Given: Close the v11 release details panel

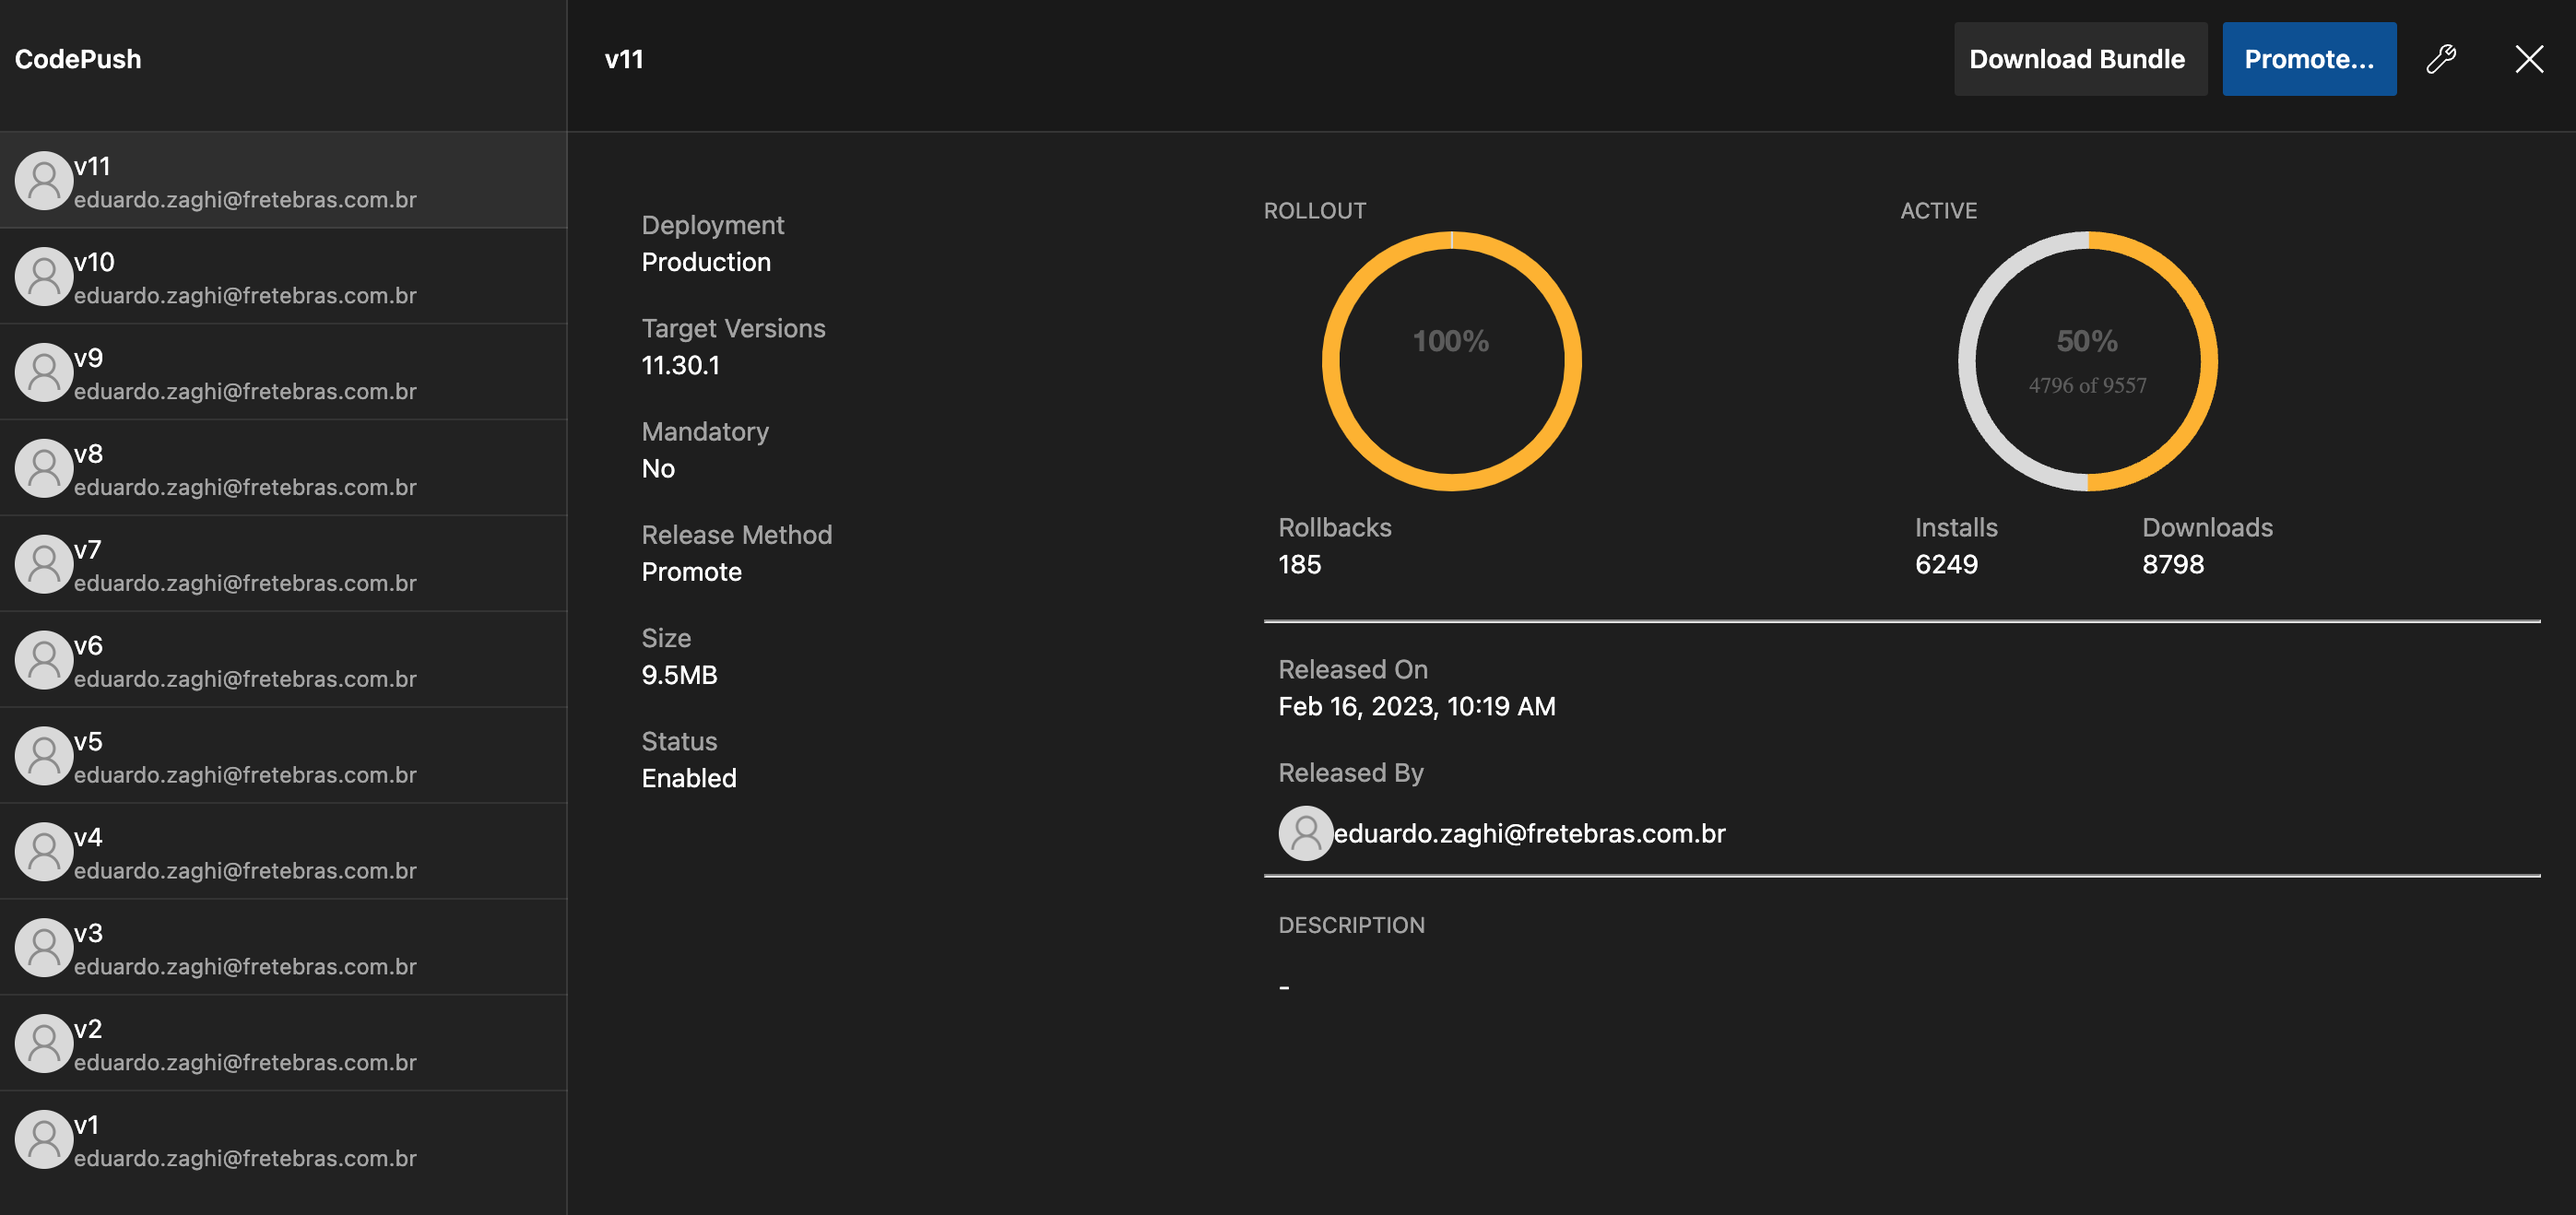Looking at the screenshot, I should click(x=2529, y=59).
